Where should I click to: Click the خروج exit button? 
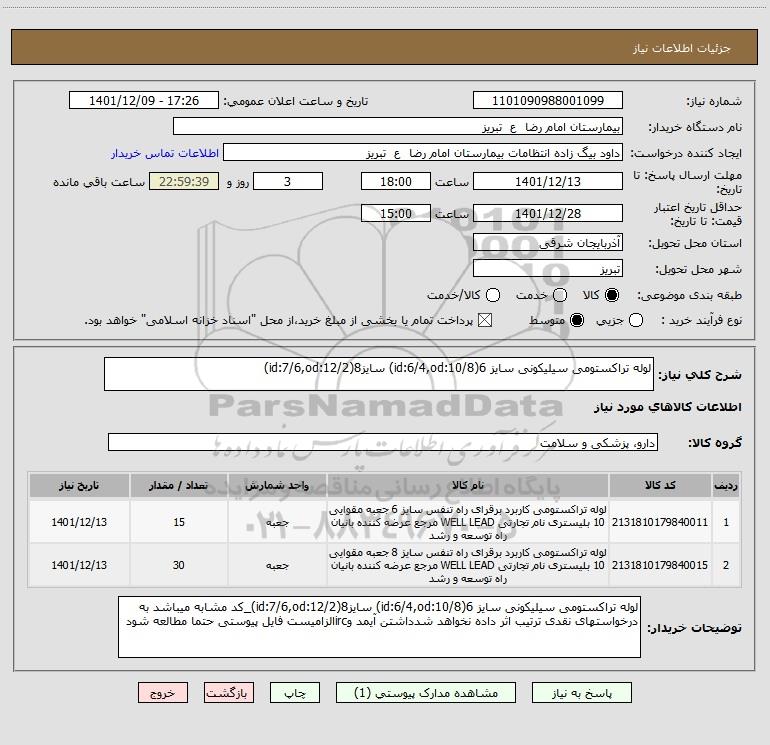[163, 693]
